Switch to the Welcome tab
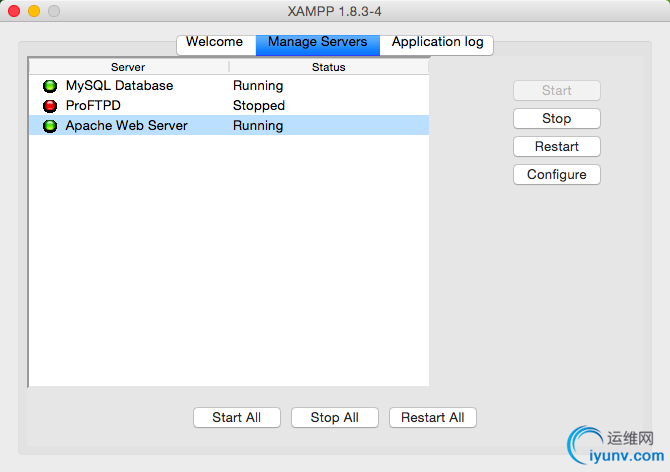The width and height of the screenshot is (670, 472). 216,44
